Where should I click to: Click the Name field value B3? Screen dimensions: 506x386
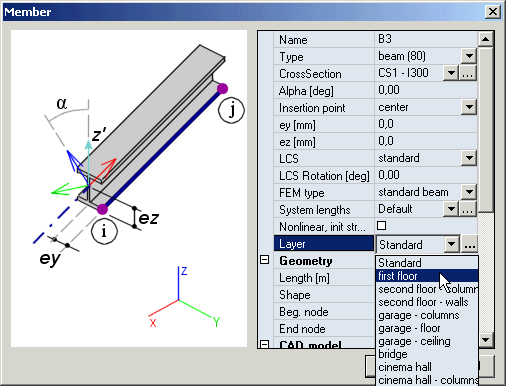pos(426,39)
